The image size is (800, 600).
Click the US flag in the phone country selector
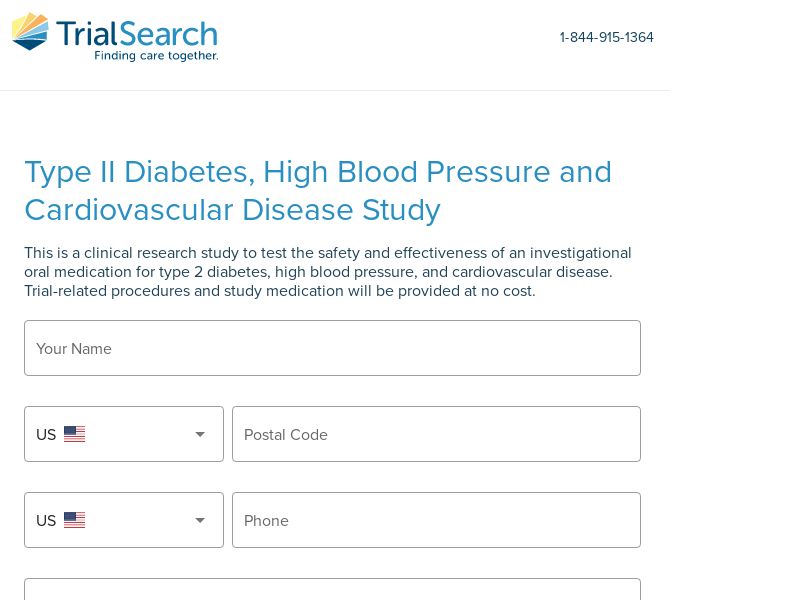pyautogui.click(x=74, y=520)
